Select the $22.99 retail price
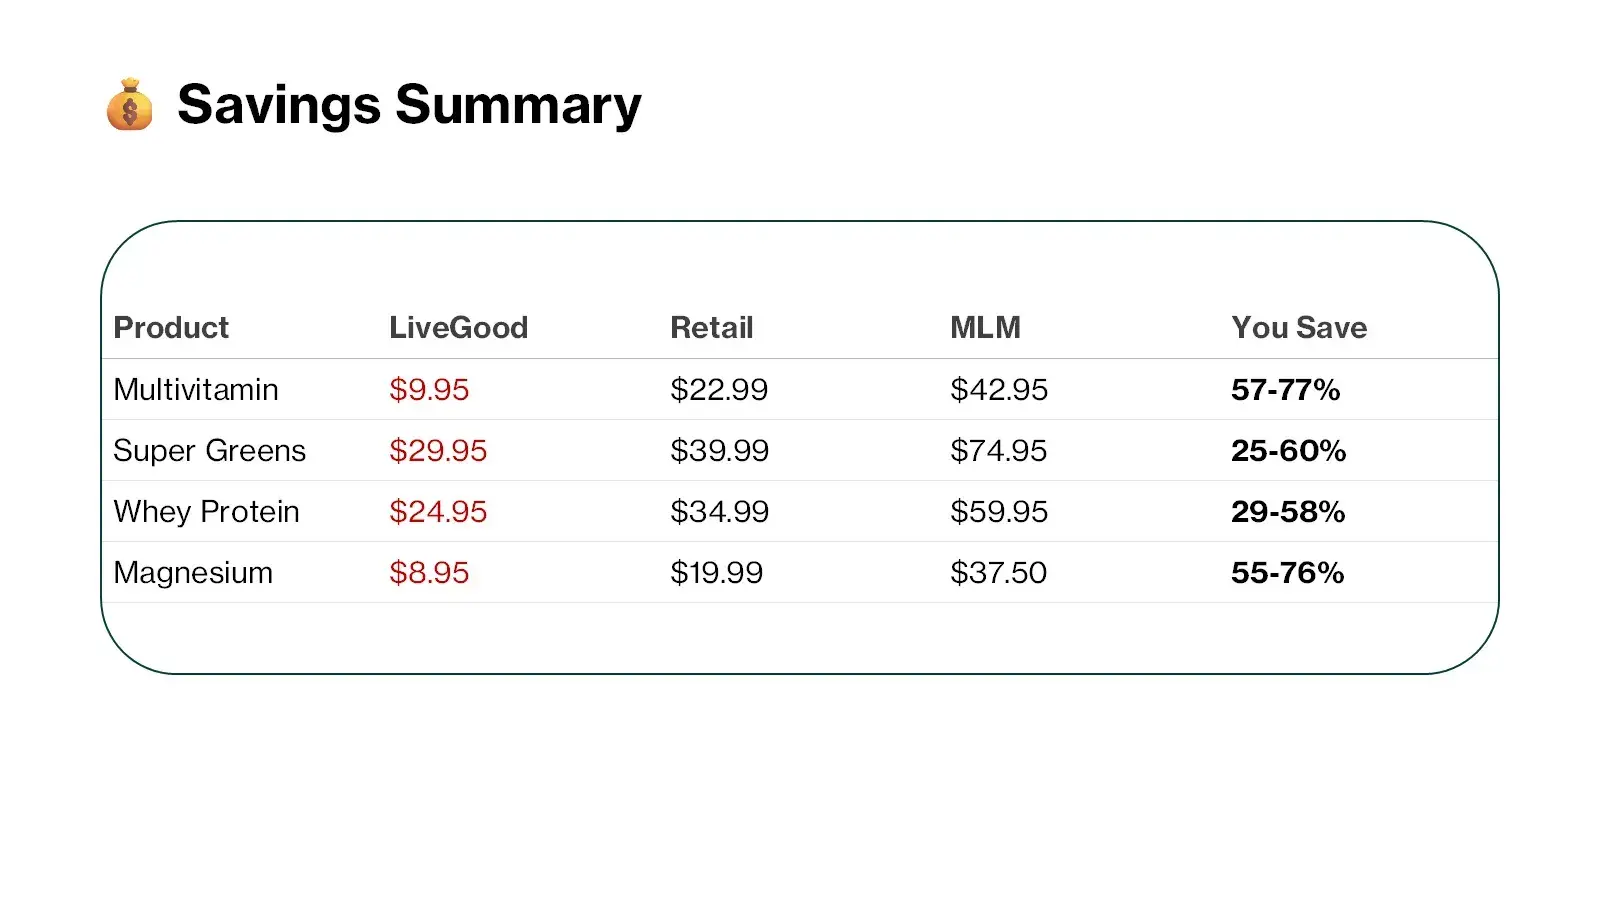The width and height of the screenshot is (1600, 900). (x=719, y=390)
